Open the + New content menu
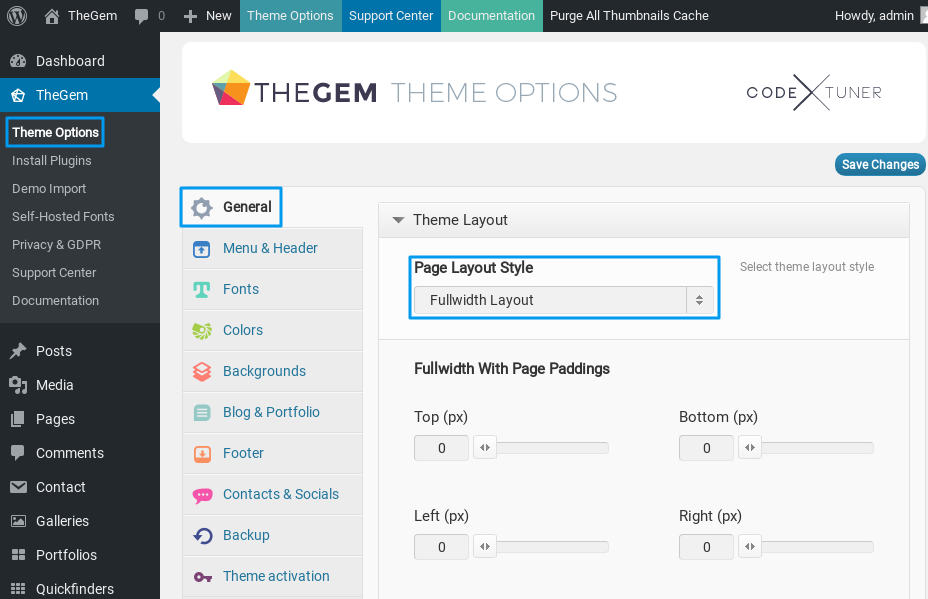This screenshot has width=928, height=599. (208, 16)
